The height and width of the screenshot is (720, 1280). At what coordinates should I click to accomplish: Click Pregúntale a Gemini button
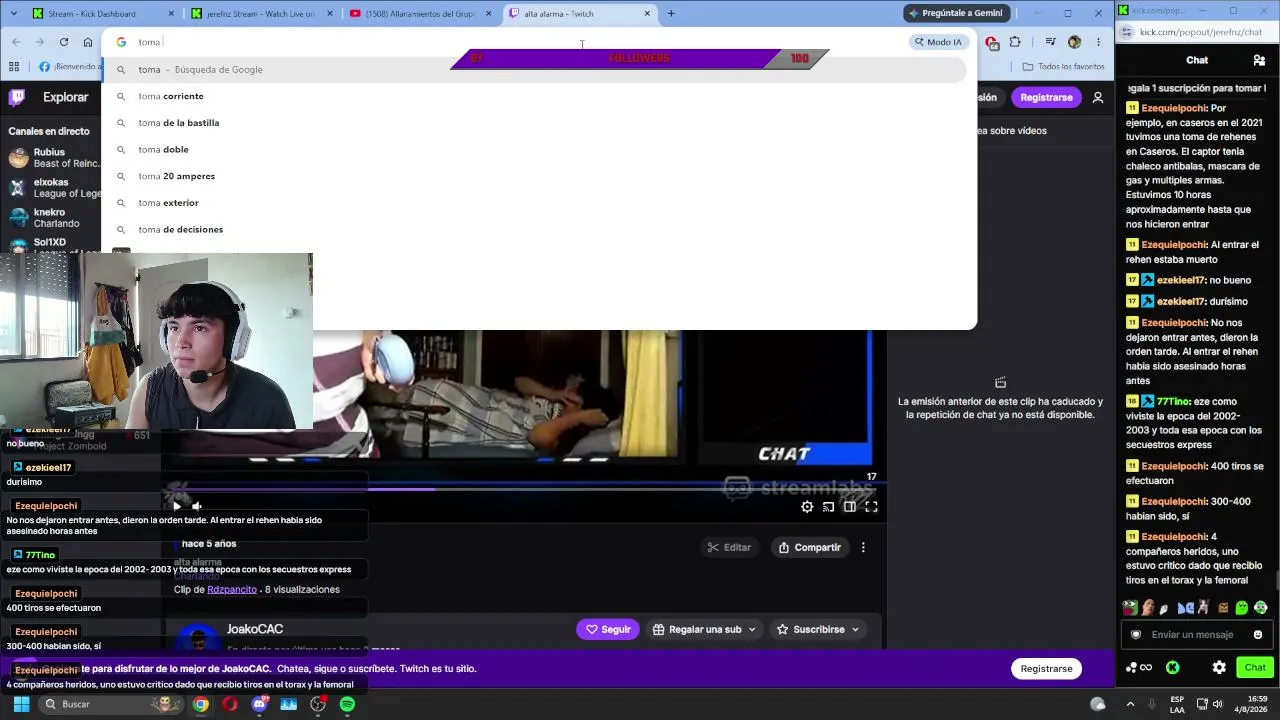coord(955,13)
